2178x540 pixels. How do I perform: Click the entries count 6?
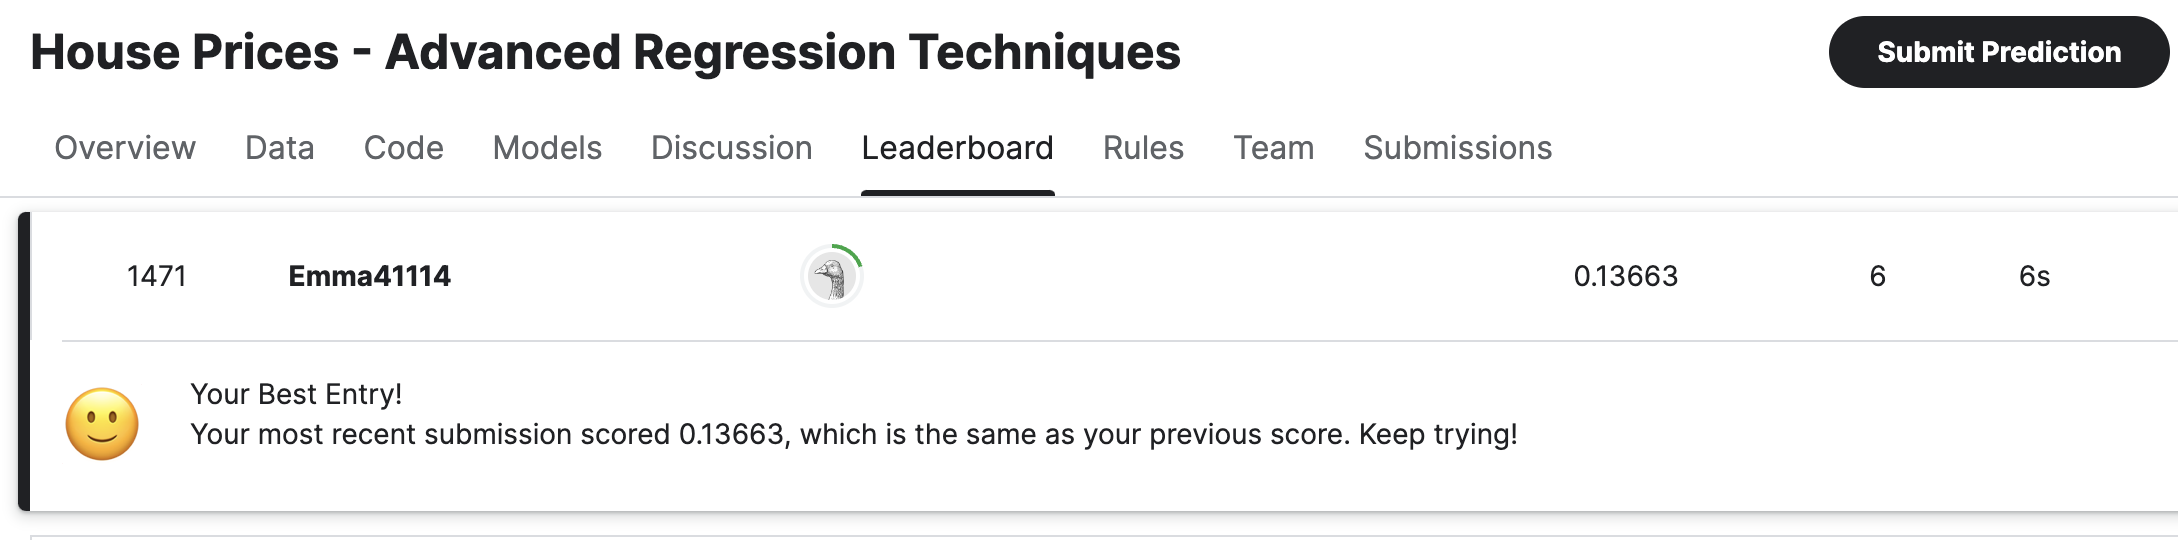1877,276
